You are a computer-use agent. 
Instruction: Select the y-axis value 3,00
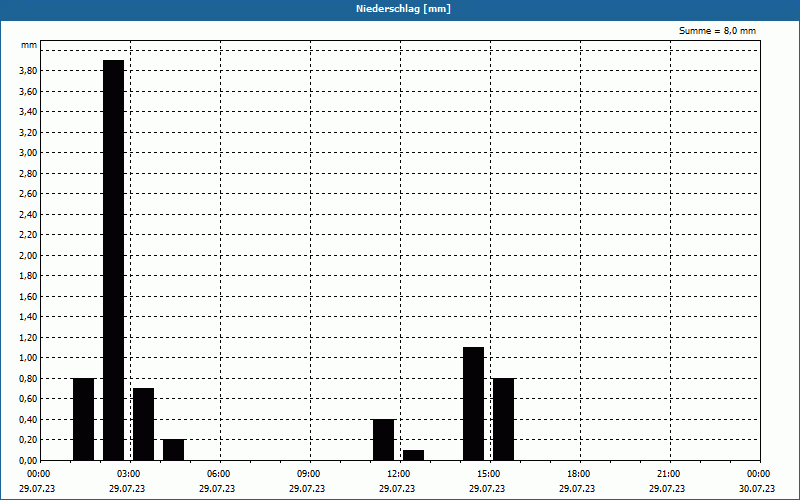pos(28,153)
